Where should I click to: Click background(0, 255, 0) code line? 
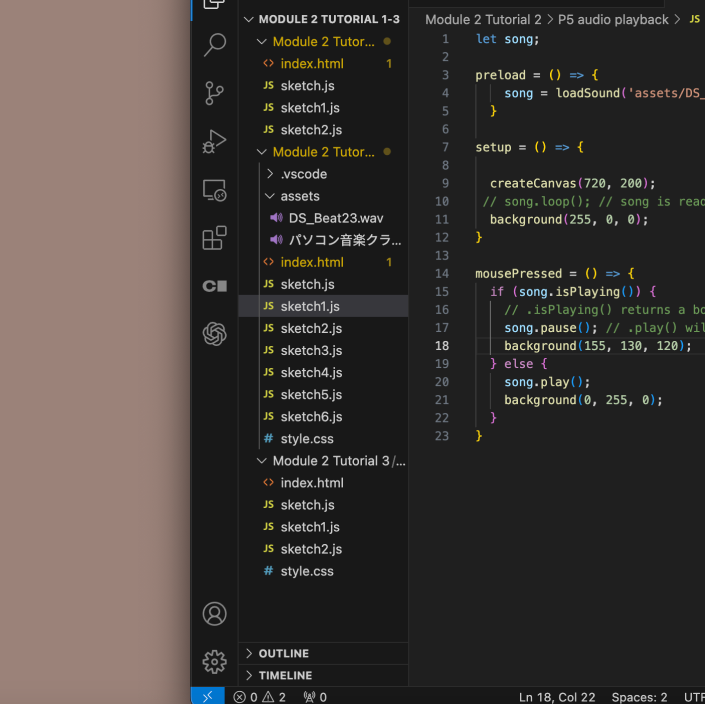[x=583, y=400]
